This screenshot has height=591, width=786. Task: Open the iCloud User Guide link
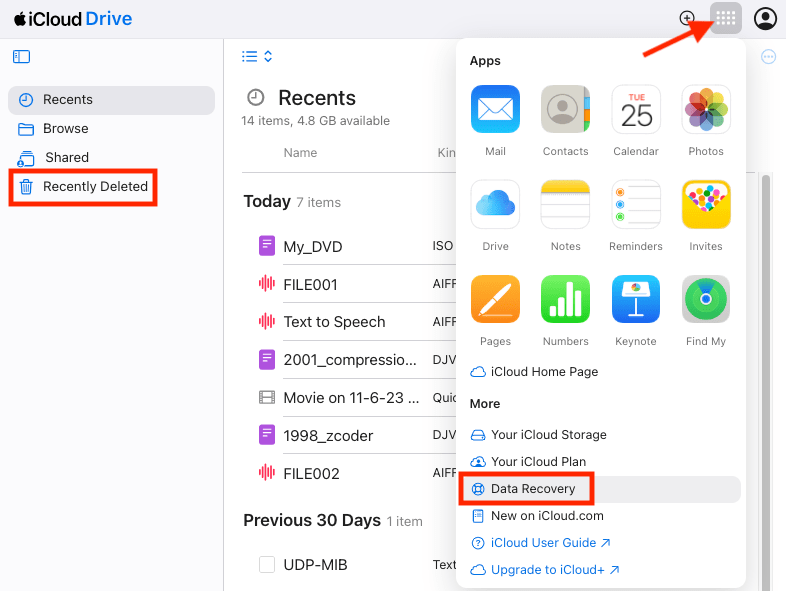point(540,543)
